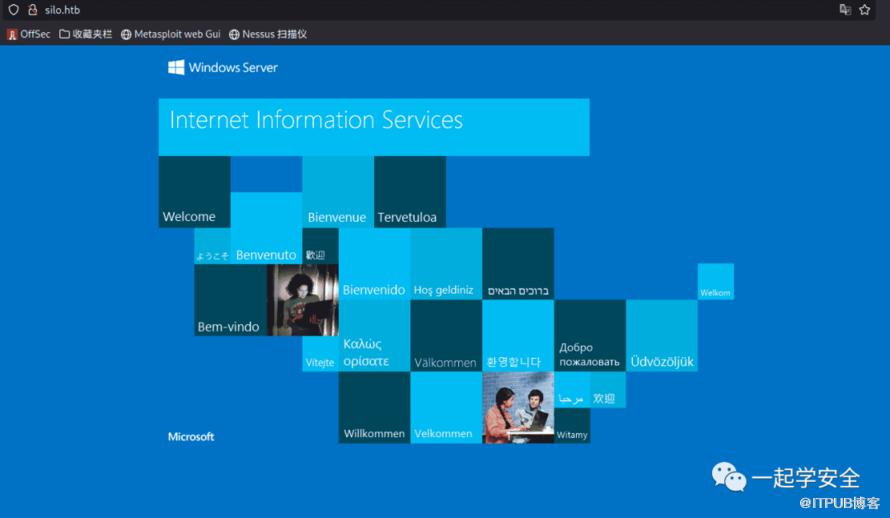Screen dimensions: 890x518
Task: Click the Microsoft logo text
Action: [191, 436]
